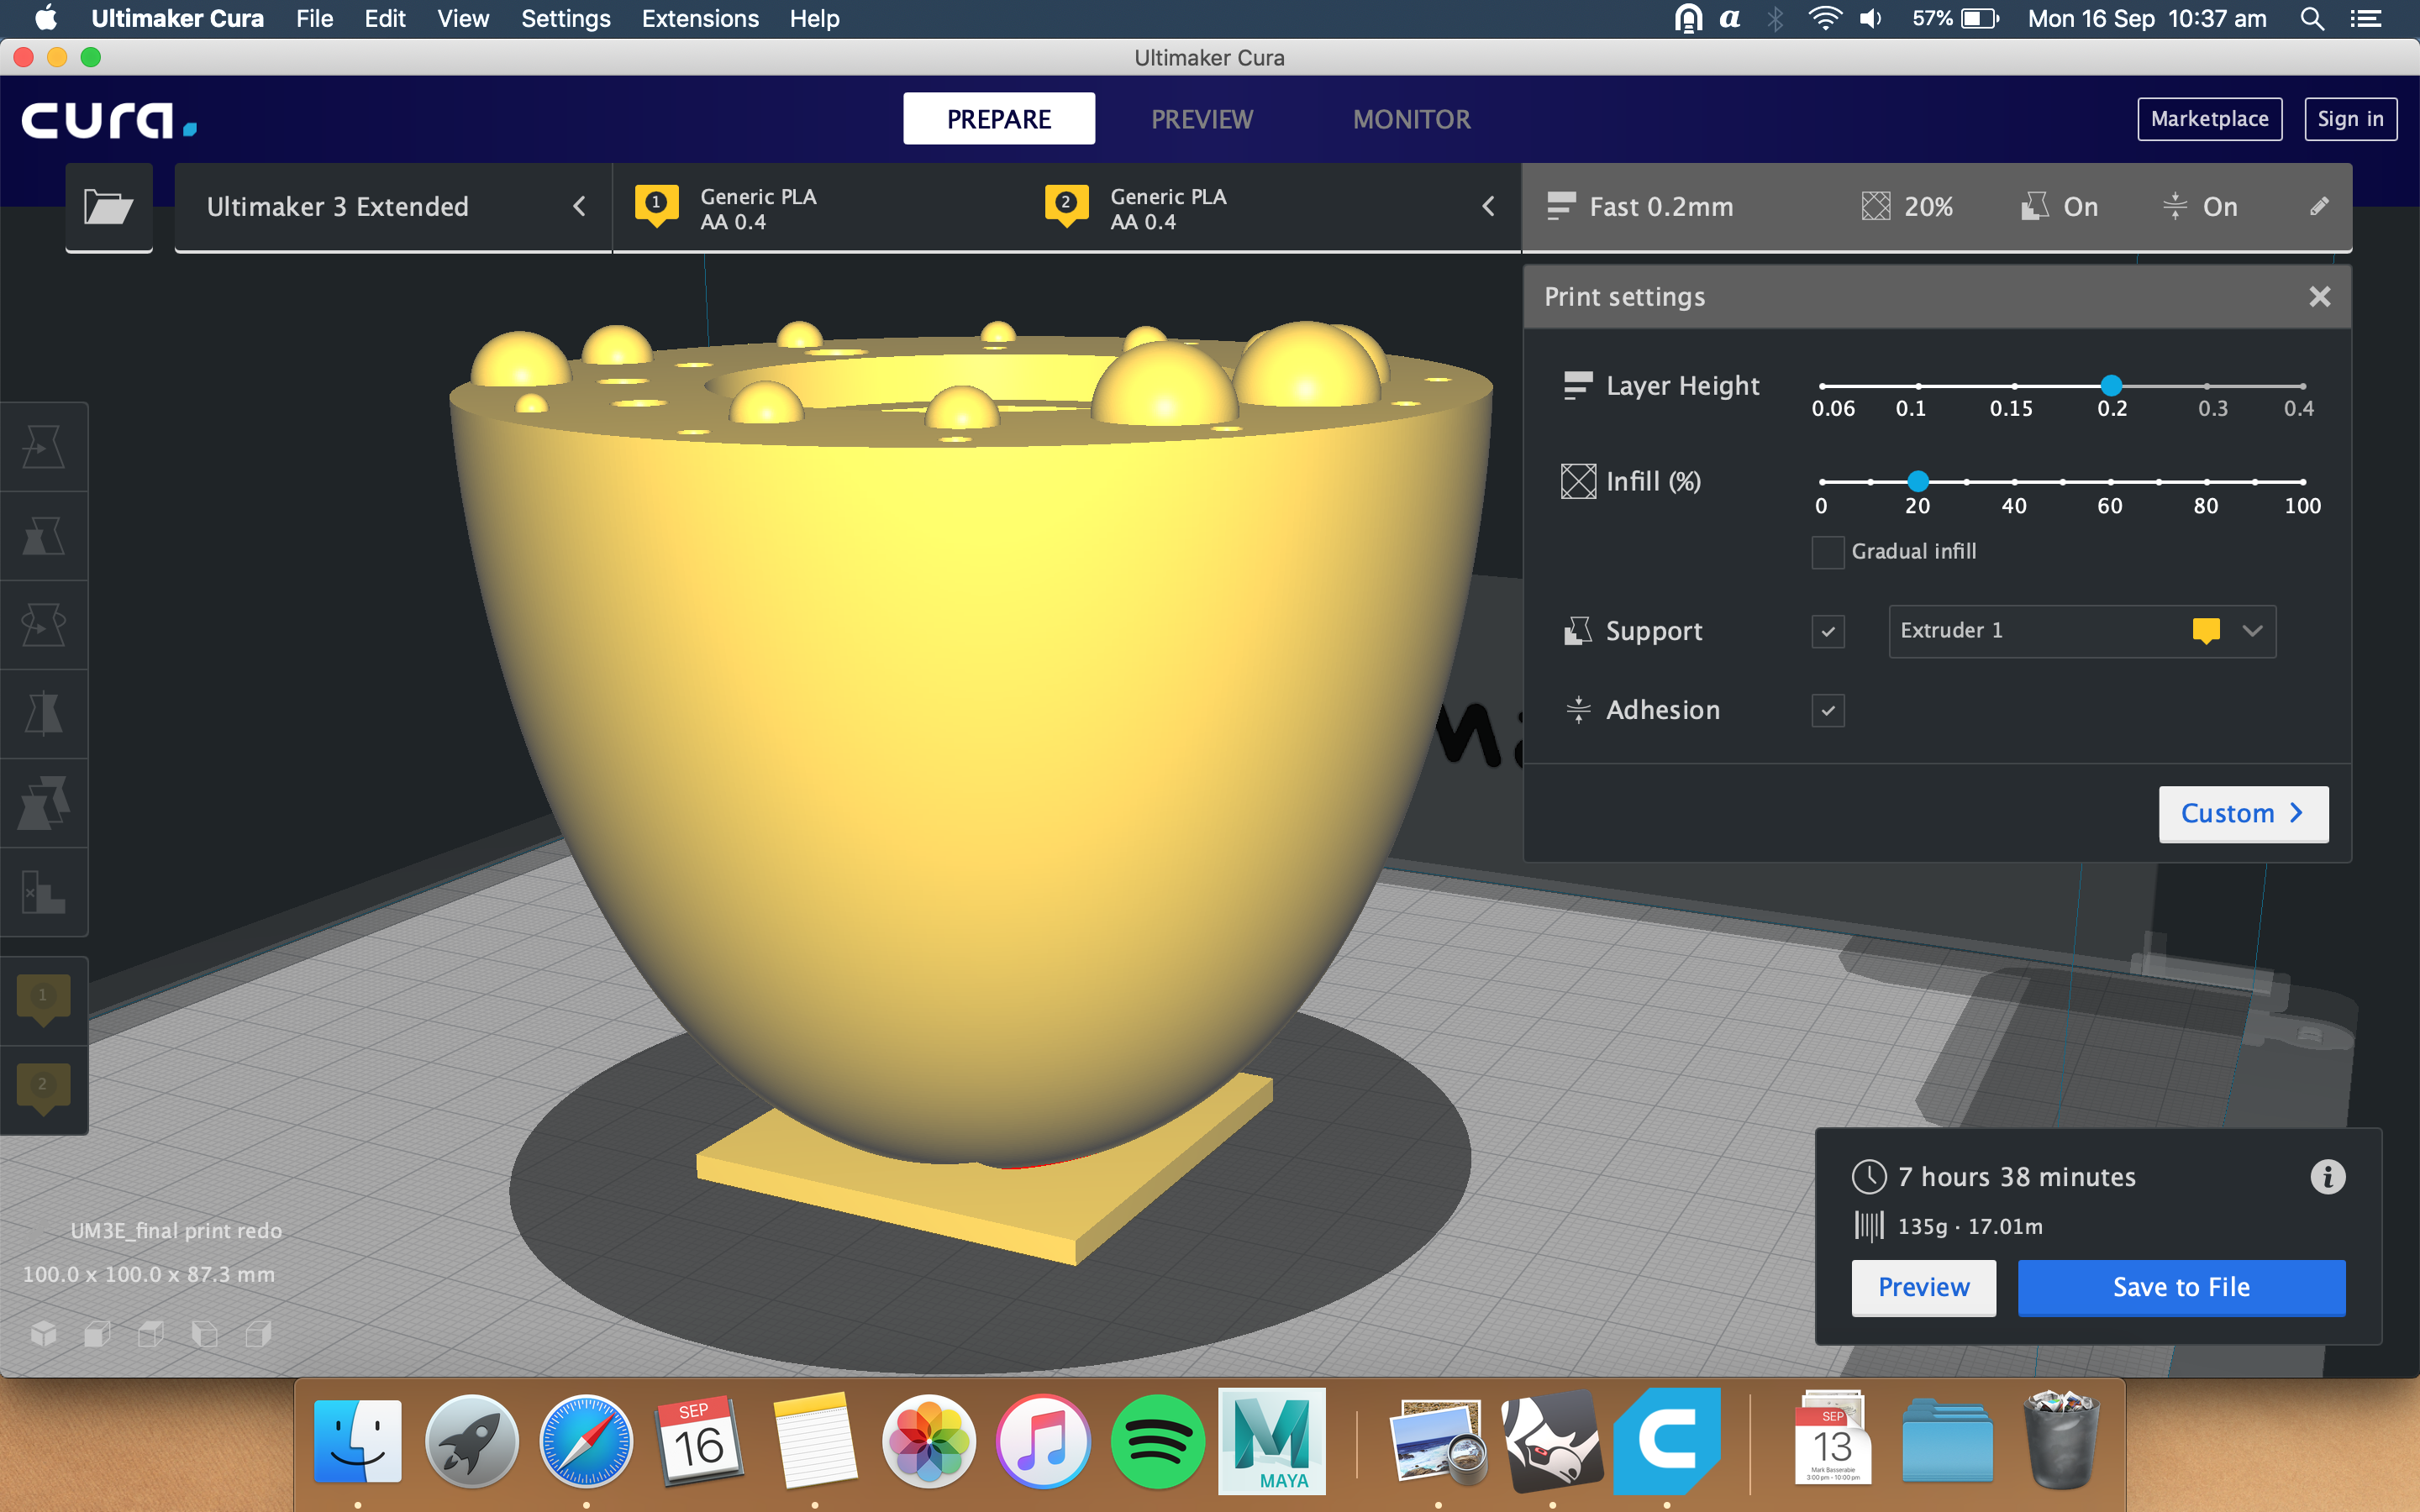Open Maya from the dock
This screenshot has height=1512, width=2420.
tap(1272, 1441)
